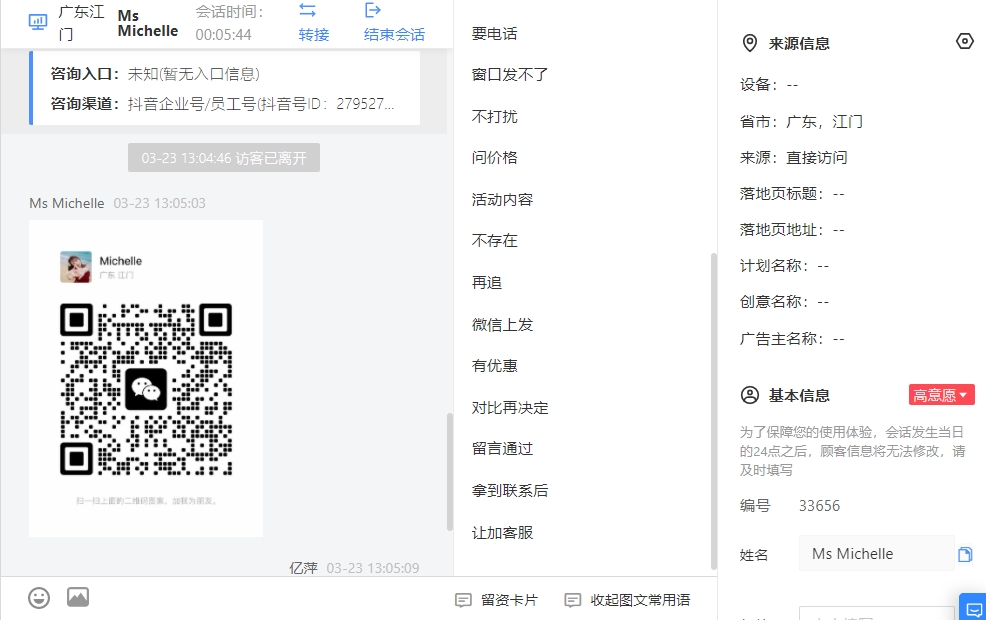Screen dimensions: 986x620
Task: Open the WeChat QR code image message
Action: pos(146,379)
